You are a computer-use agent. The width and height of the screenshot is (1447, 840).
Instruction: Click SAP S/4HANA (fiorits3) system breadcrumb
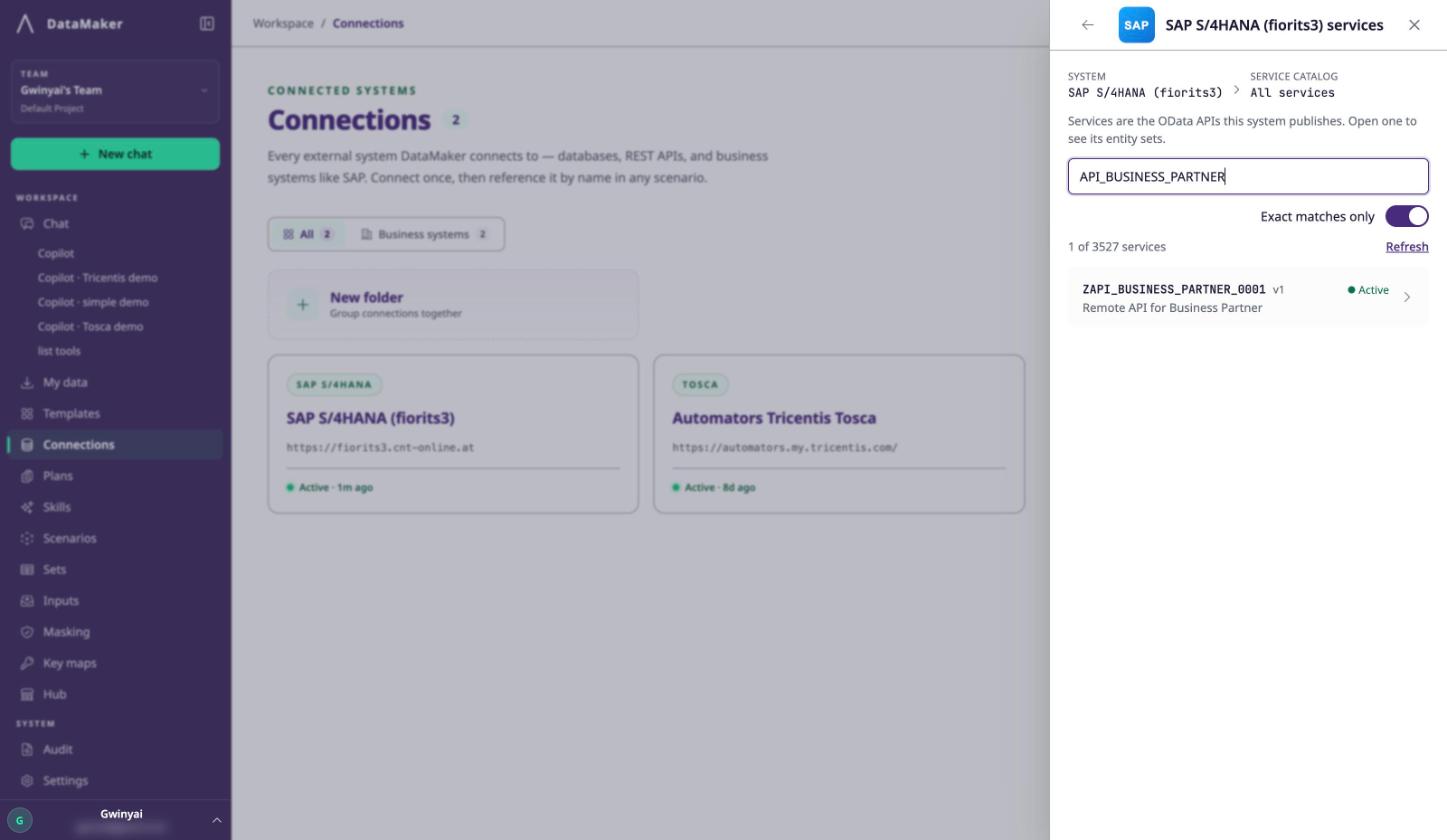click(x=1145, y=93)
